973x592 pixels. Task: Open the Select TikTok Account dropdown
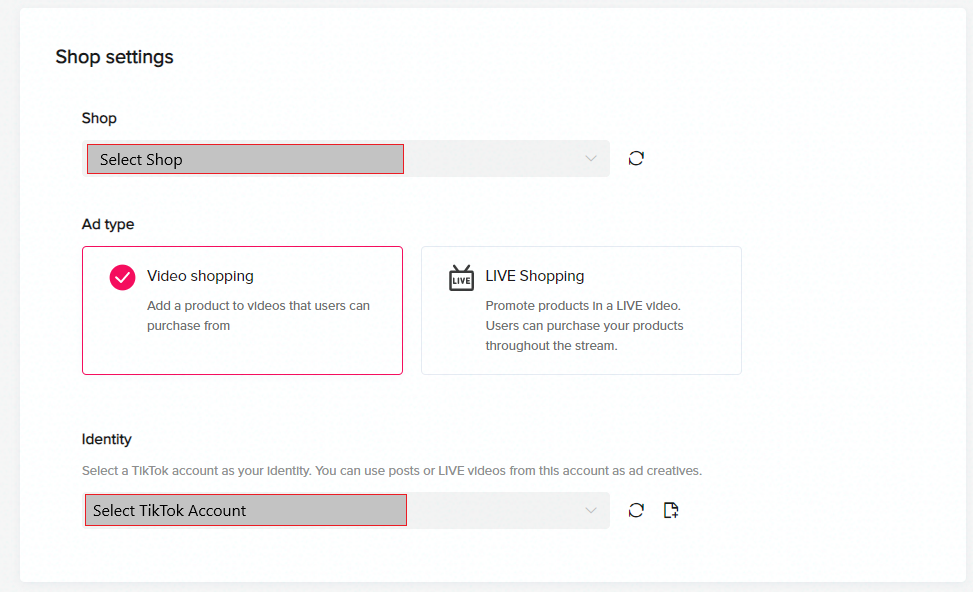(346, 510)
